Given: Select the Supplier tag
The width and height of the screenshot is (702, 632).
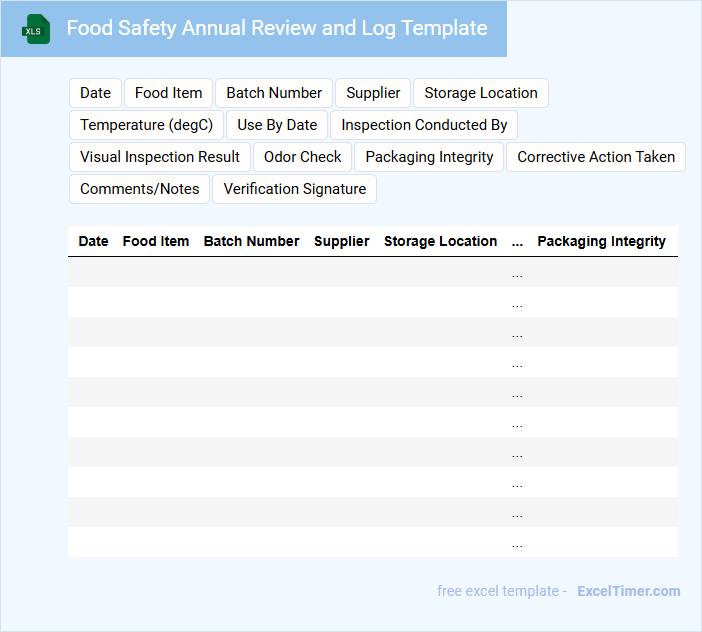Looking at the screenshot, I should [373, 93].
